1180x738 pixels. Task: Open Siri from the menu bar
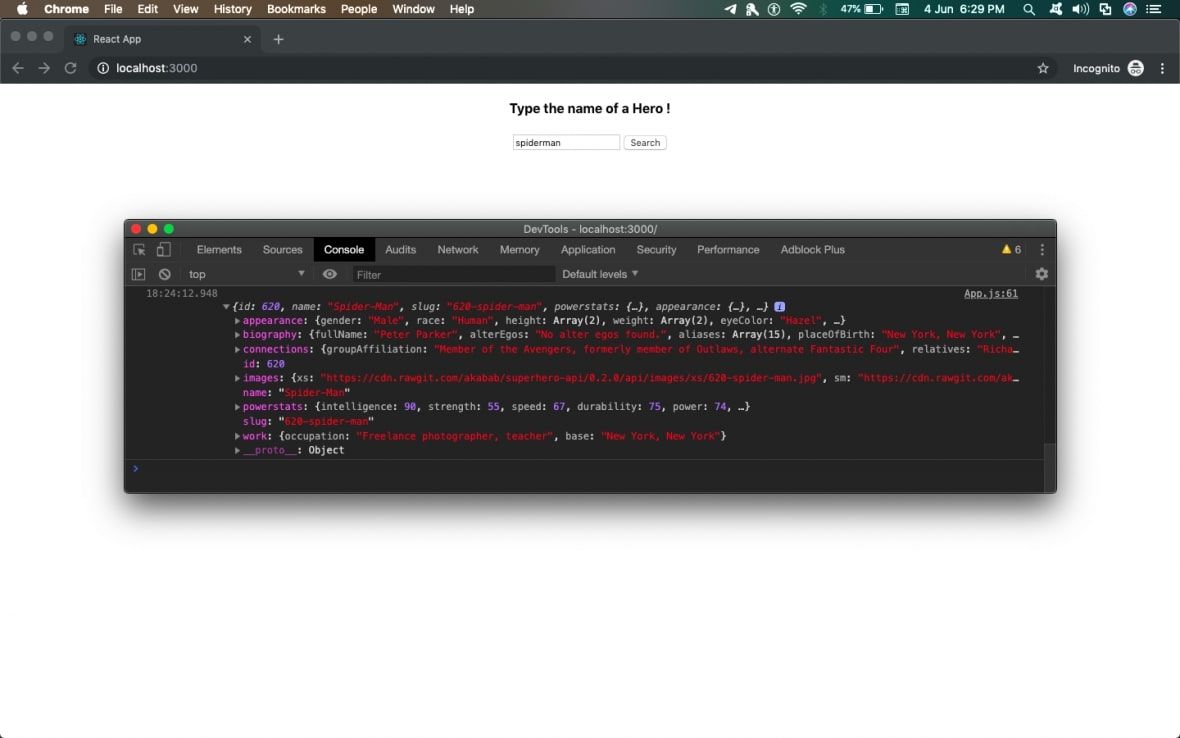1130,9
